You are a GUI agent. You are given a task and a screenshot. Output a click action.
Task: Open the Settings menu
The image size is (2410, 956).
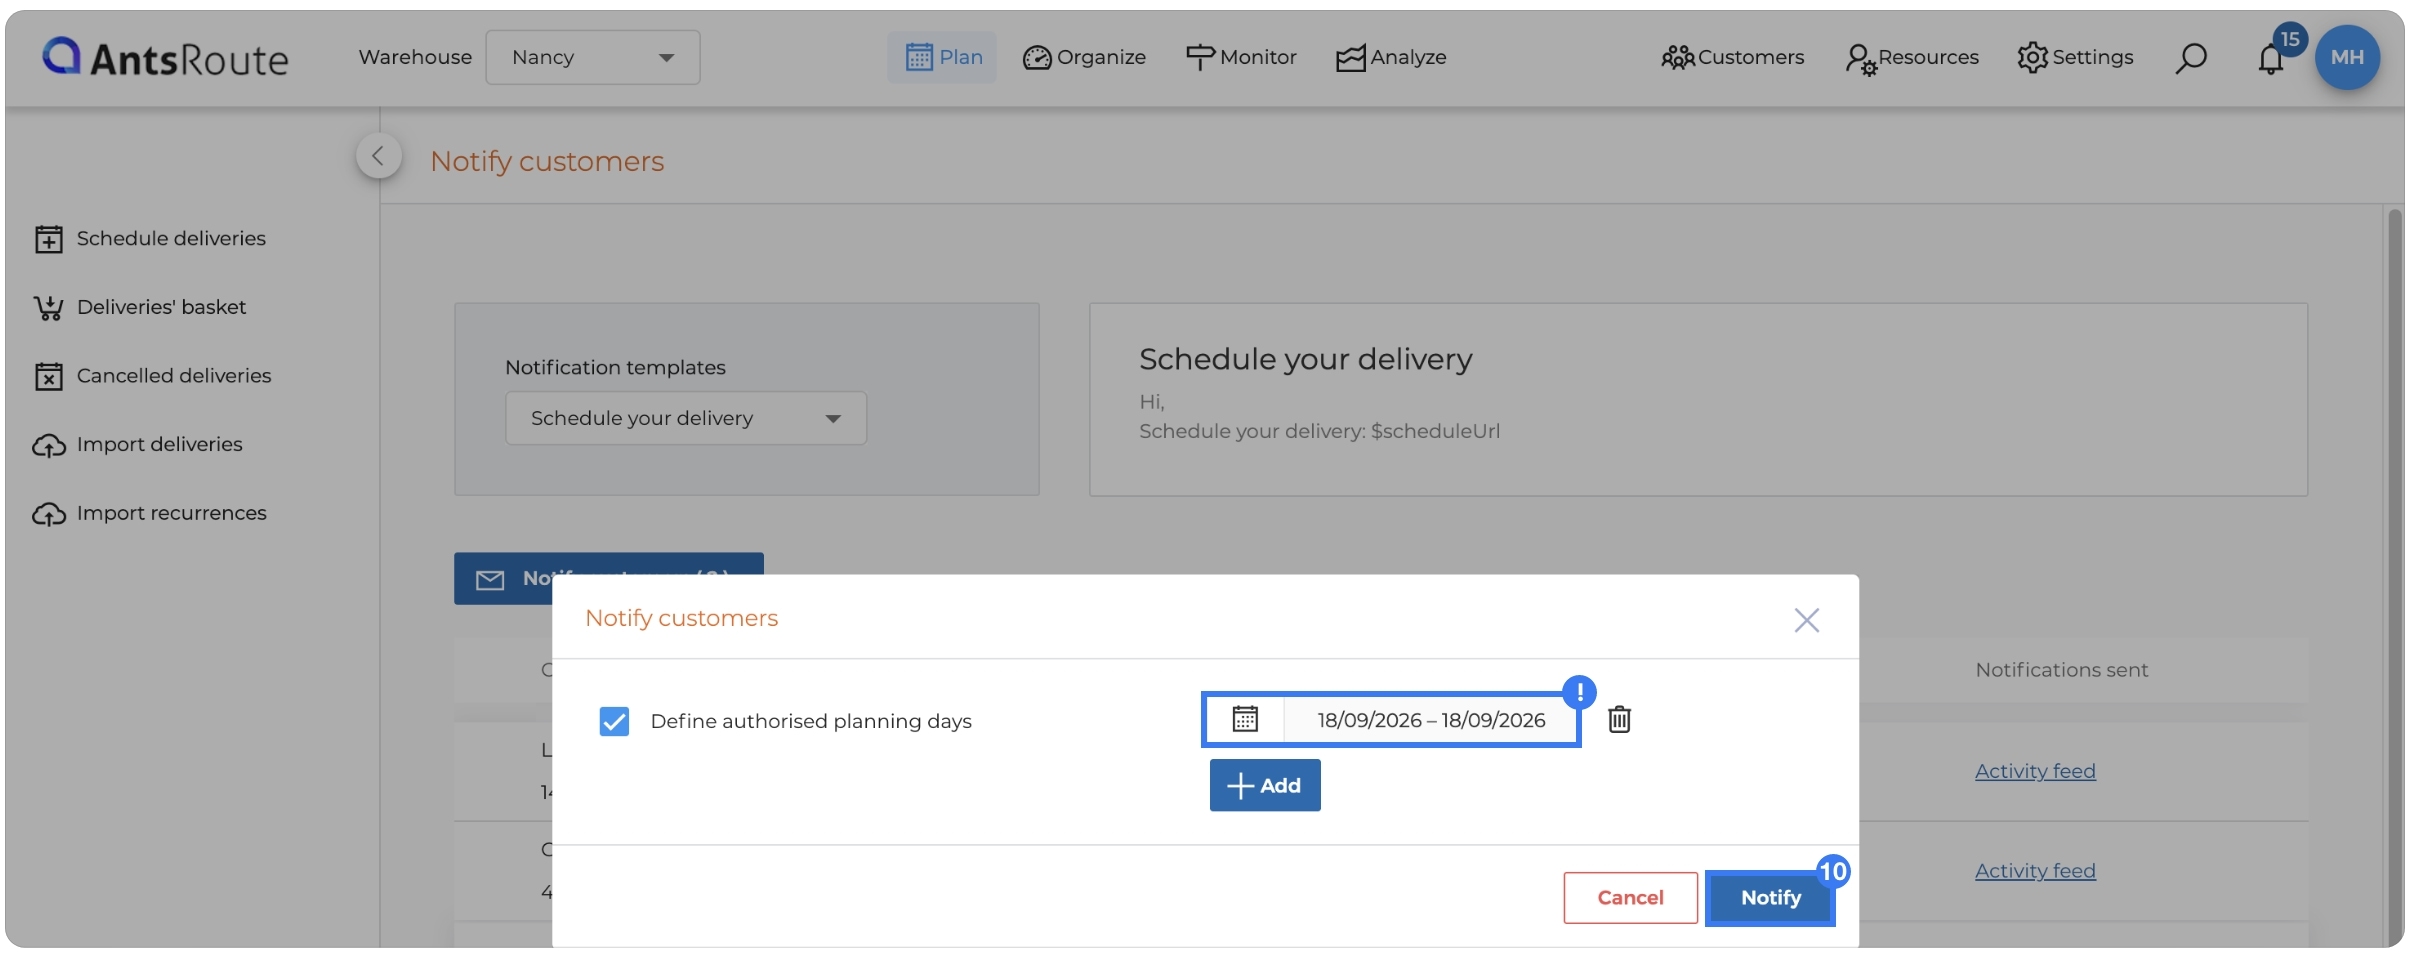(x=2075, y=57)
